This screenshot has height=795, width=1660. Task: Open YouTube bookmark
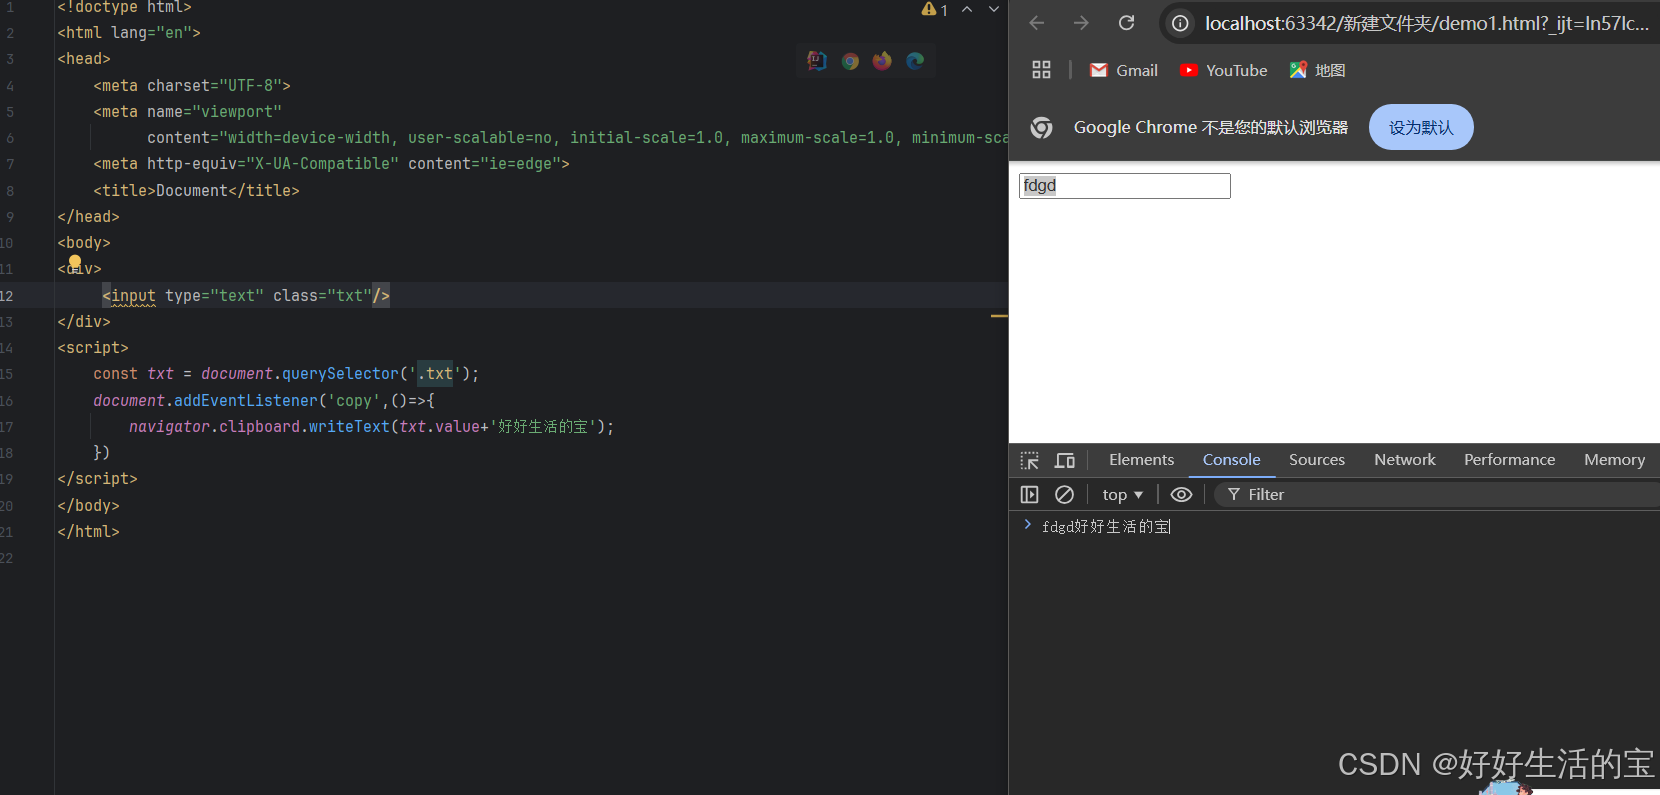point(1223,70)
